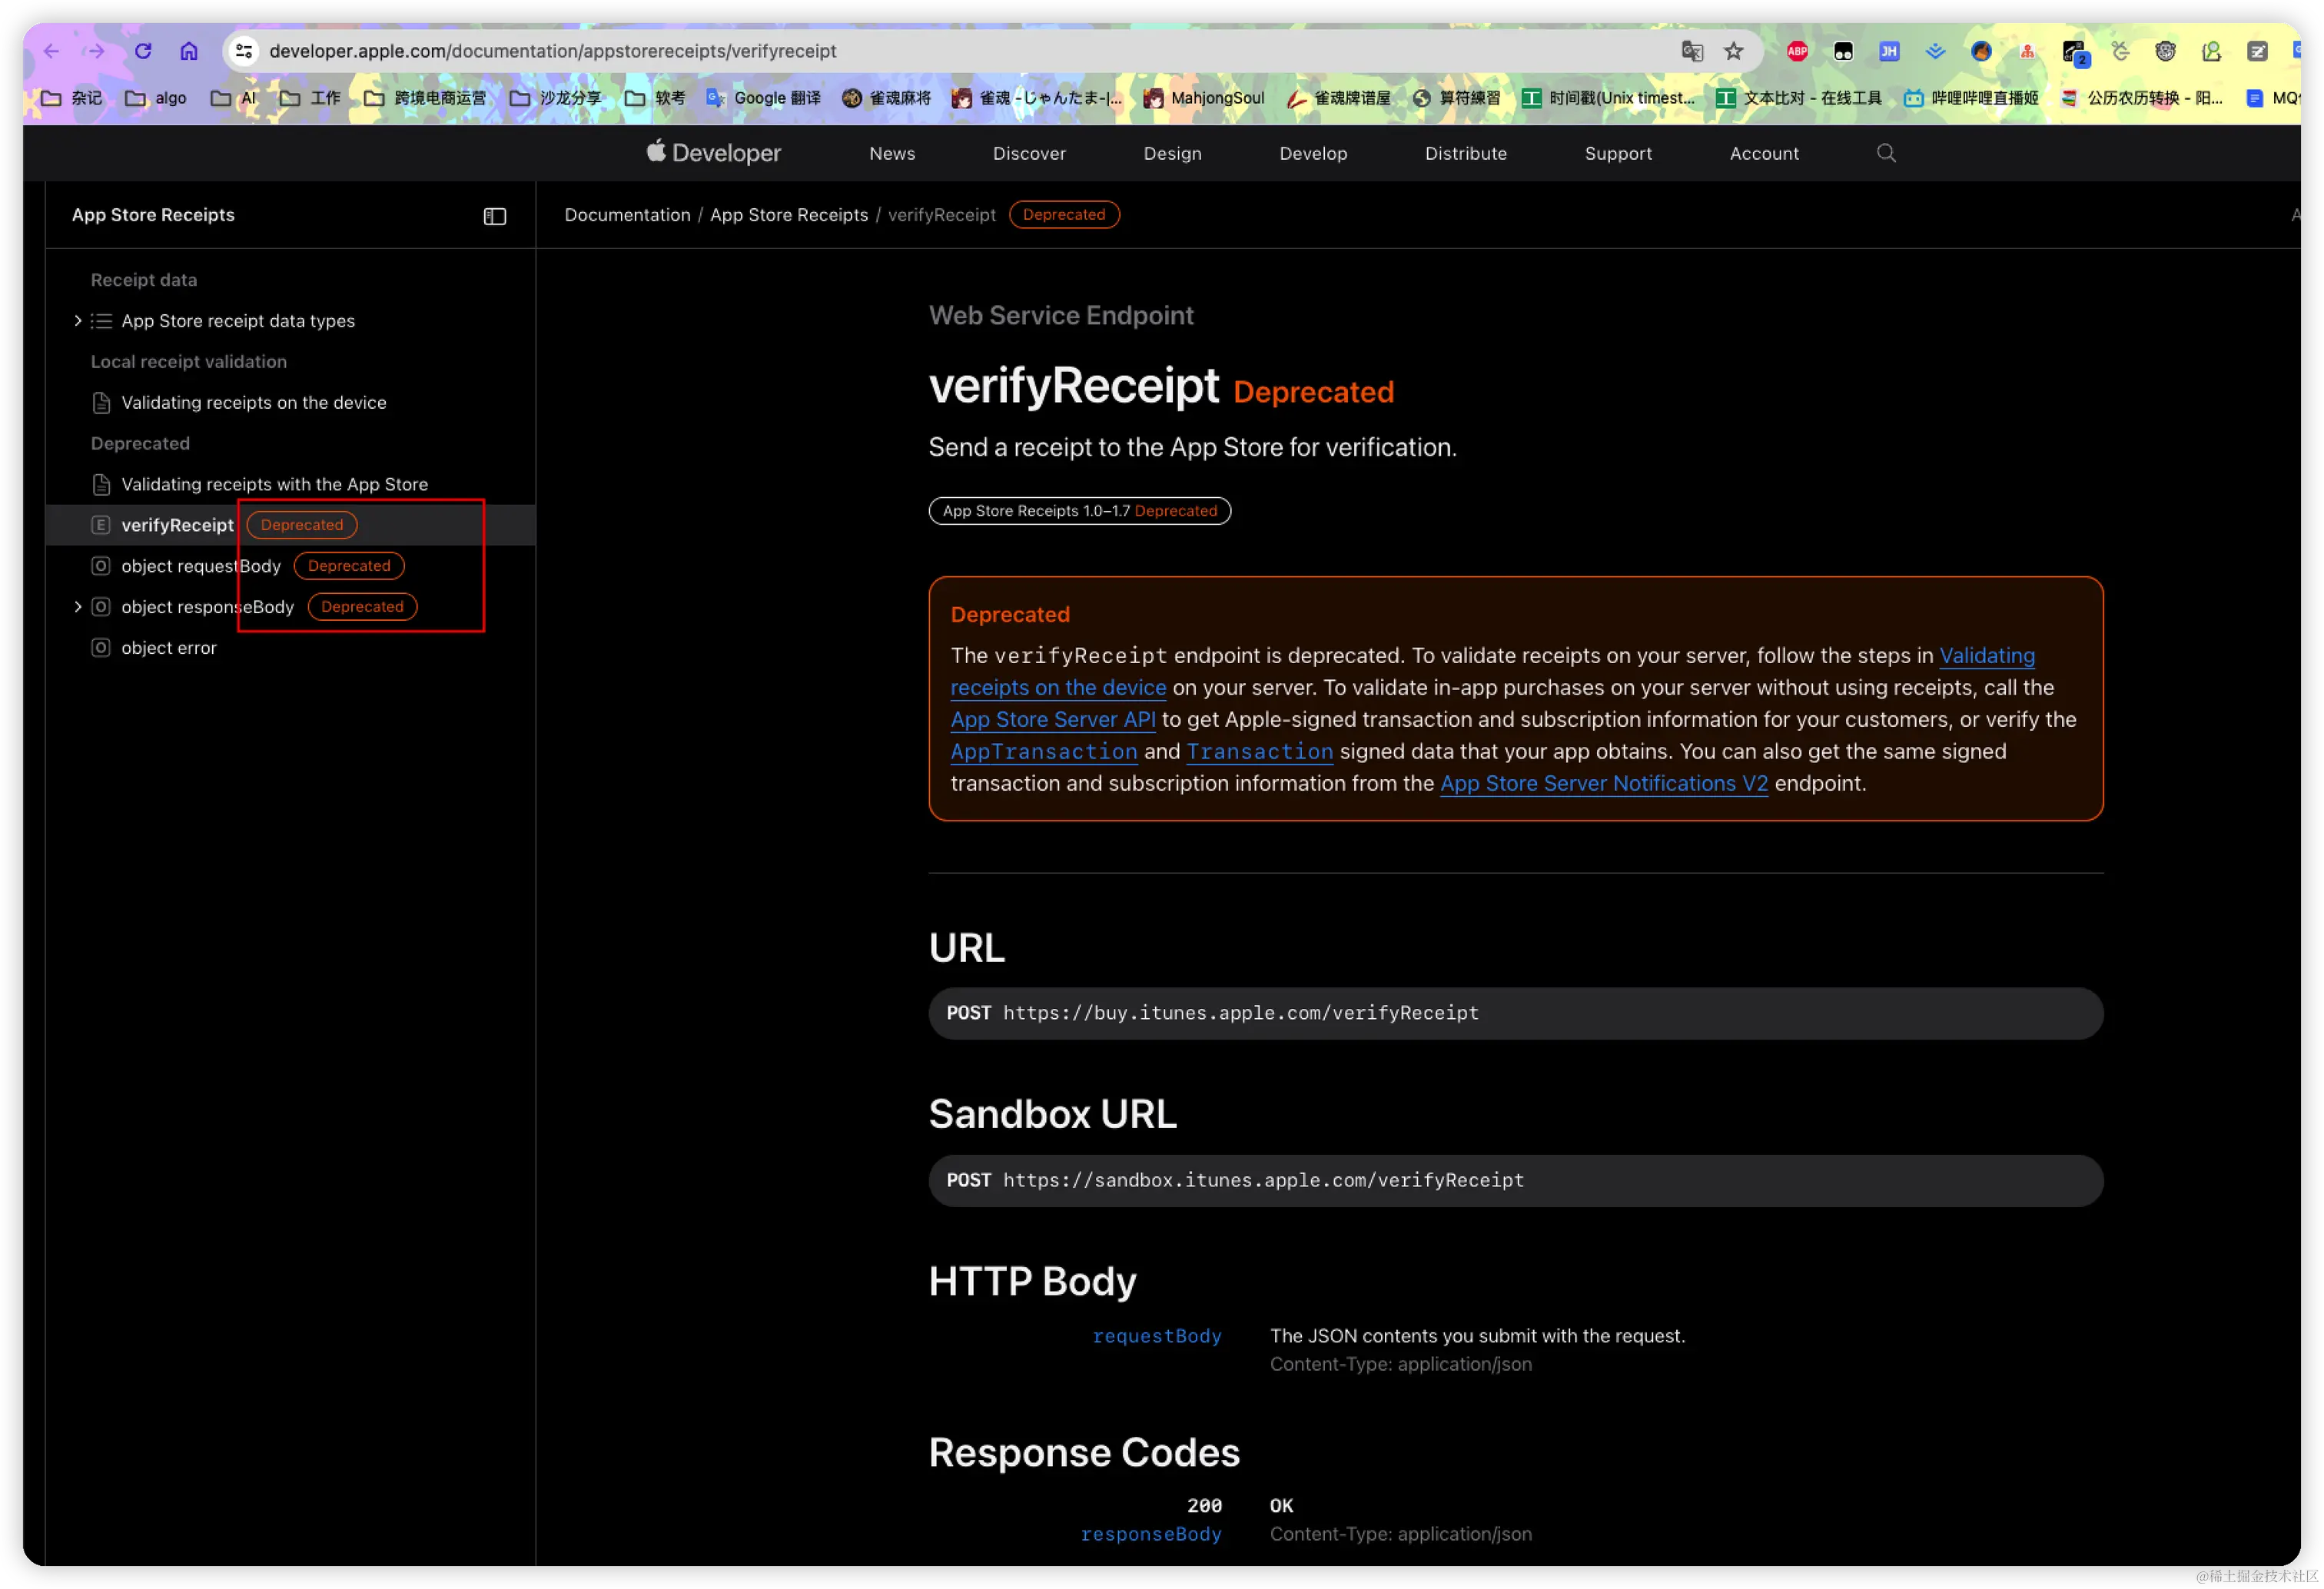Click the browser forward arrow
The height and width of the screenshot is (1589, 2324).
pyautogui.click(x=96, y=51)
